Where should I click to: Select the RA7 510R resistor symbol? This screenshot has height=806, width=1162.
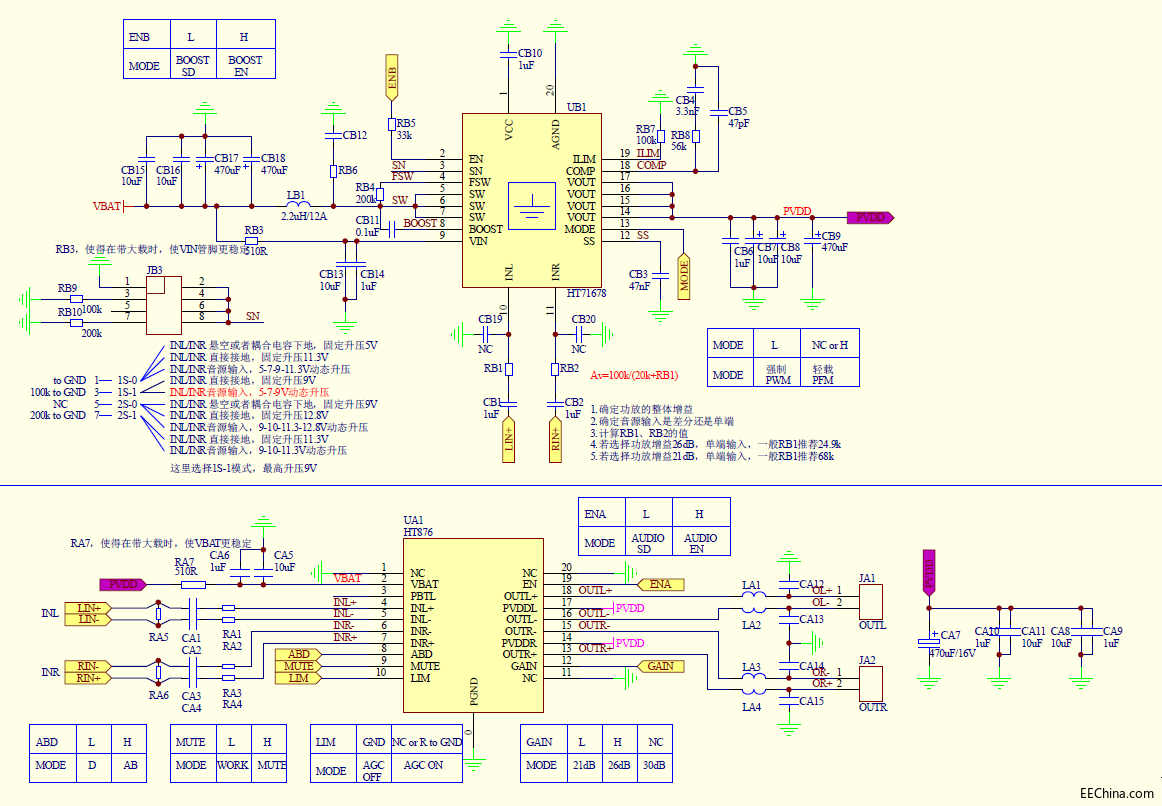[193, 584]
